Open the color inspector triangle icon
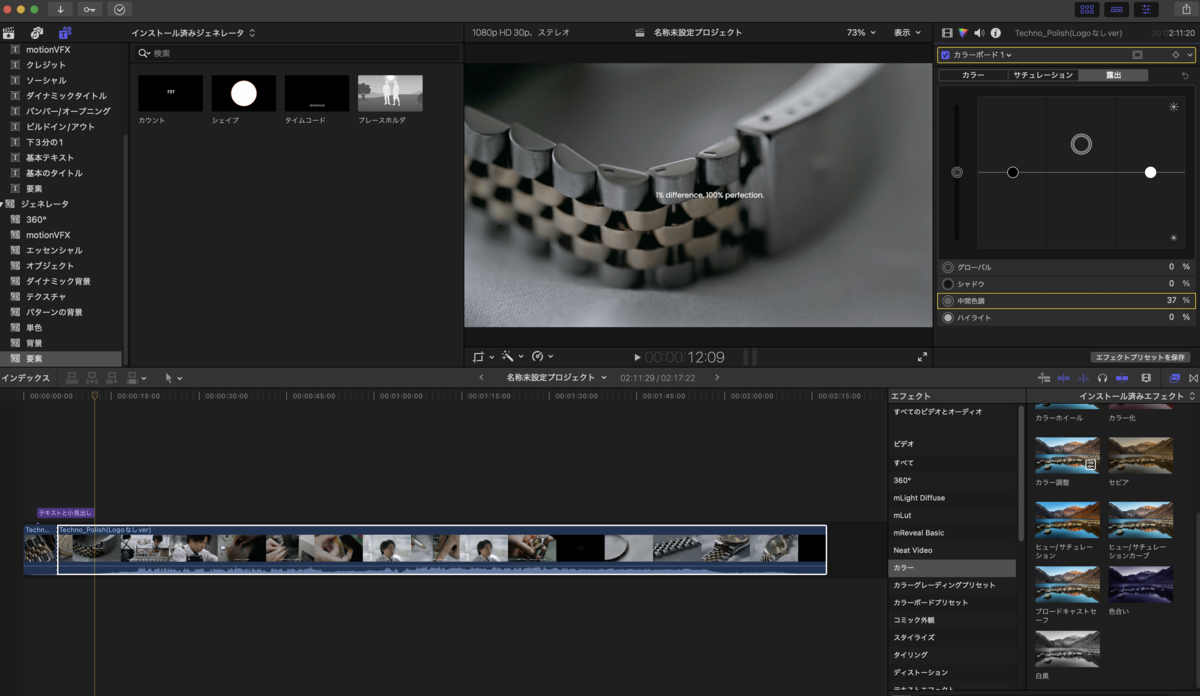This screenshot has width=1200, height=696. [963, 33]
